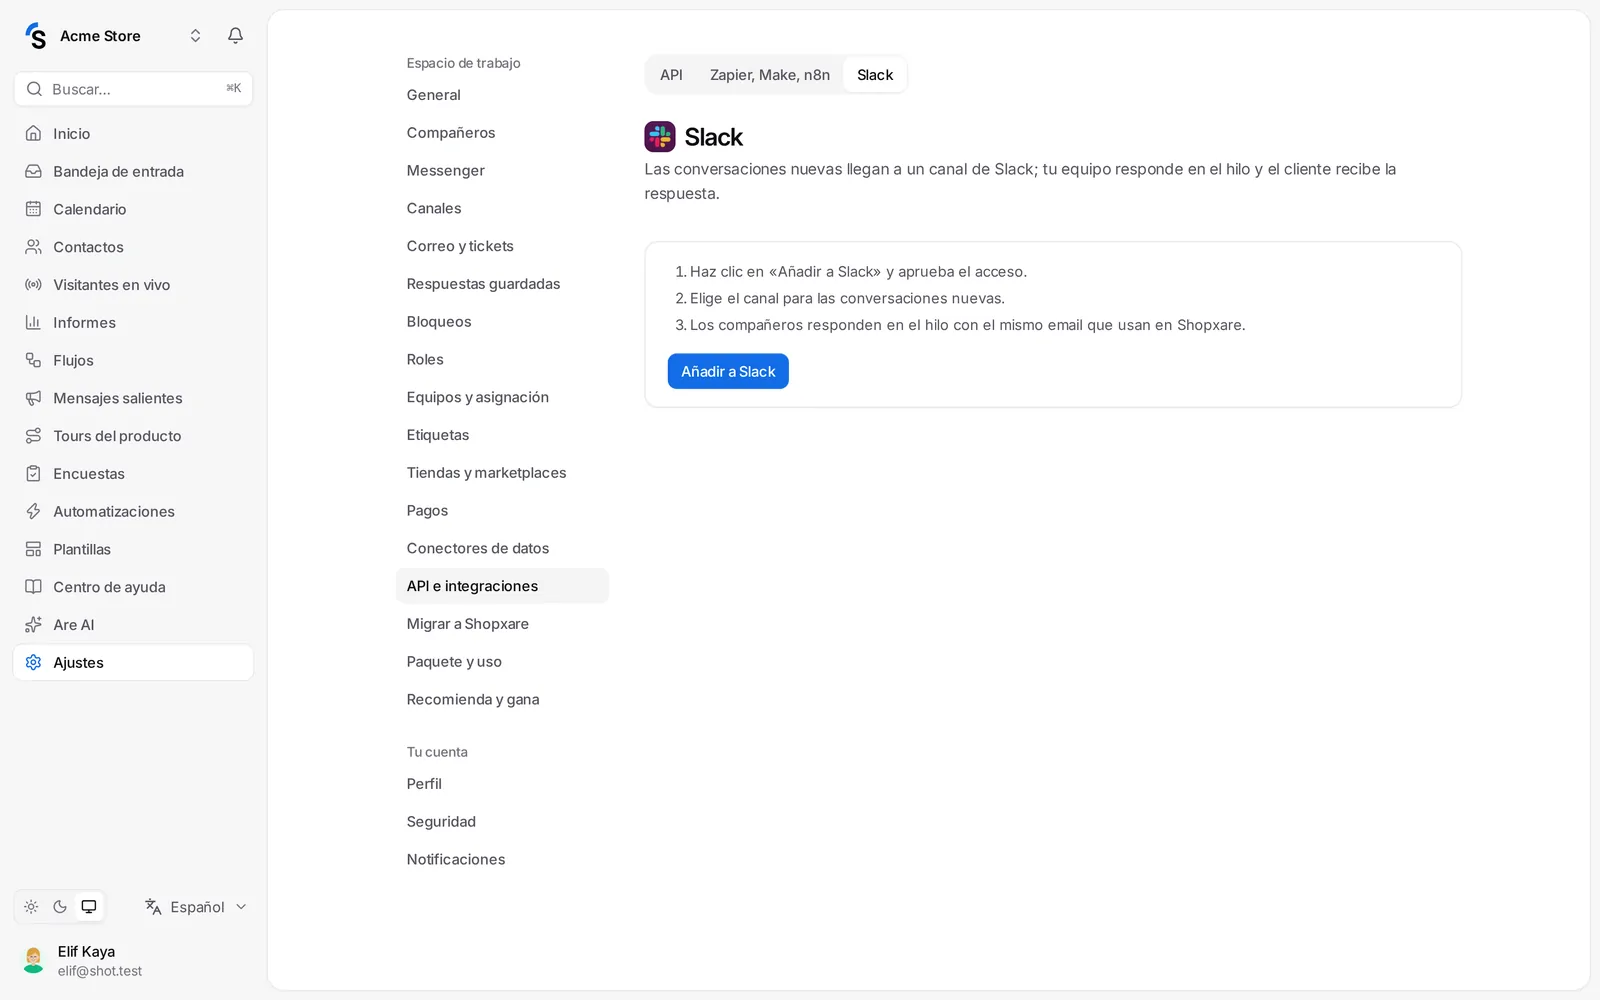The width and height of the screenshot is (1600, 1000).
Task: Select API e integraciones settings item
Action: point(502,586)
